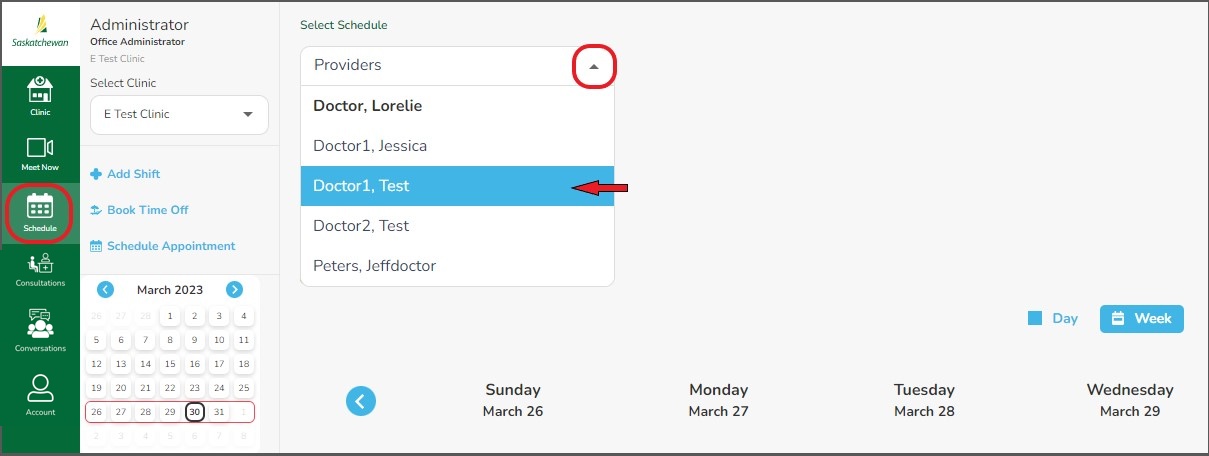Go to Consultations in the sidebar
The width and height of the screenshot is (1209, 456).
pyautogui.click(x=40, y=269)
